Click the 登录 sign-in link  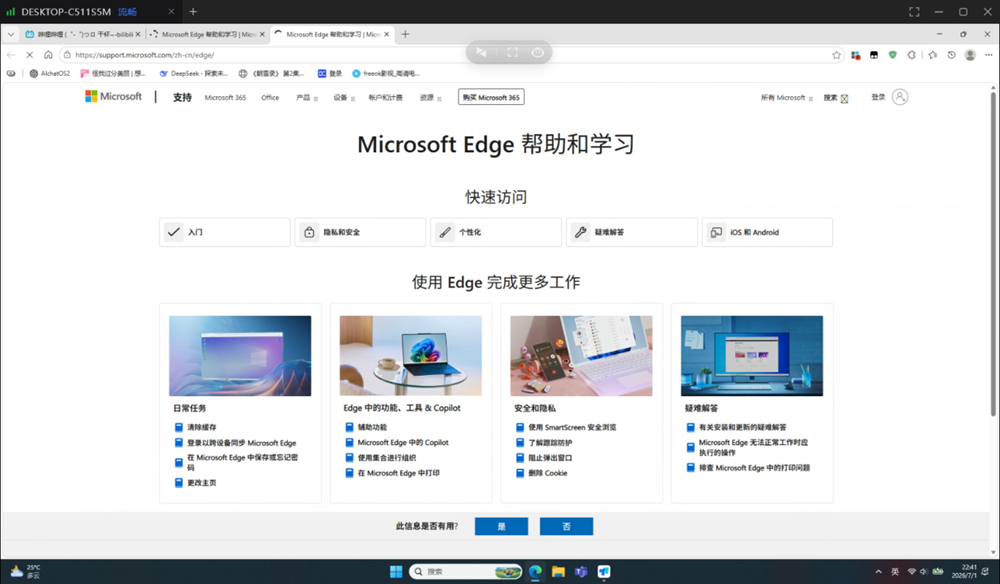(878, 97)
